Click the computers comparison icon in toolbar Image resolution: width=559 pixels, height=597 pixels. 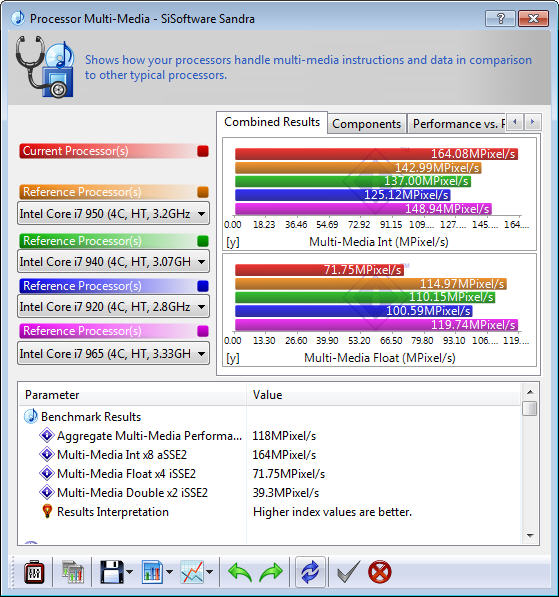[x=73, y=572]
